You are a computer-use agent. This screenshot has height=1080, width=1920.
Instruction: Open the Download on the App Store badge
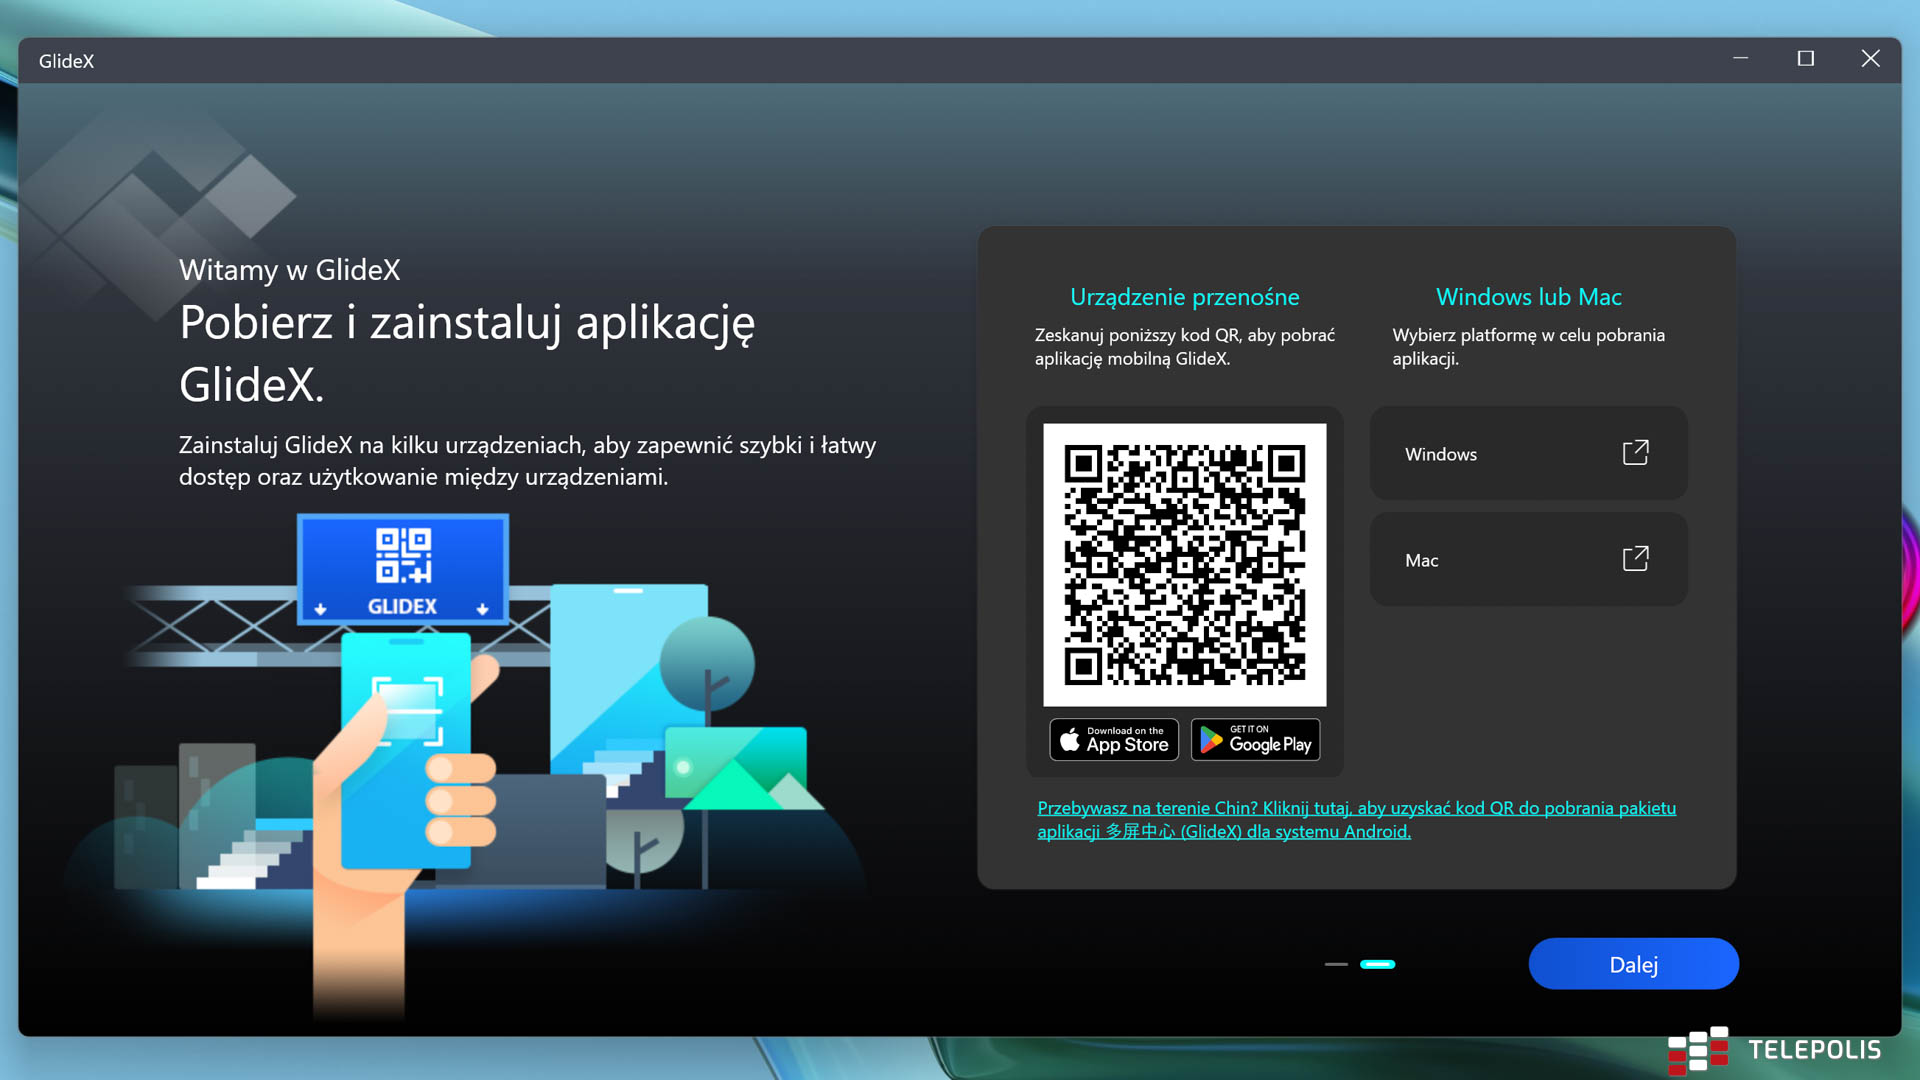(x=1114, y=740)
